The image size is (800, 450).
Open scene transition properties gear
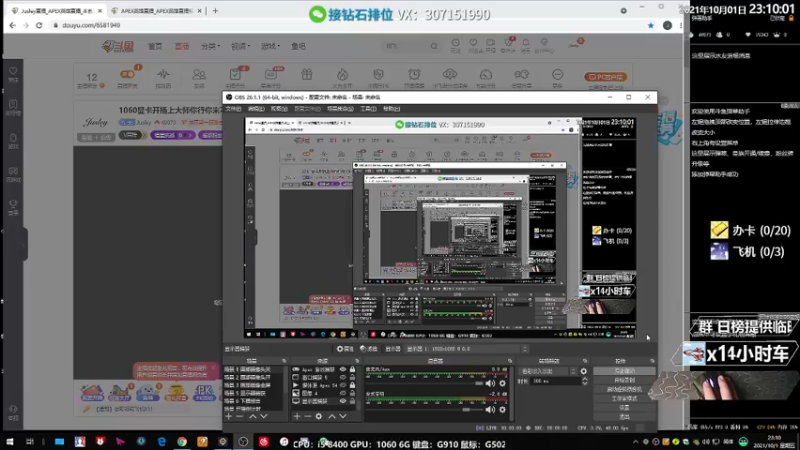coord(584,371)
